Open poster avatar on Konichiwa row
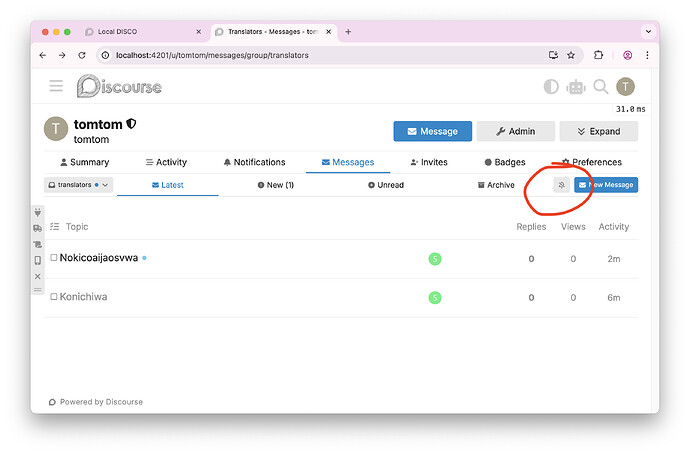Screen dimensions: 690x453 [x=435, y=298]
